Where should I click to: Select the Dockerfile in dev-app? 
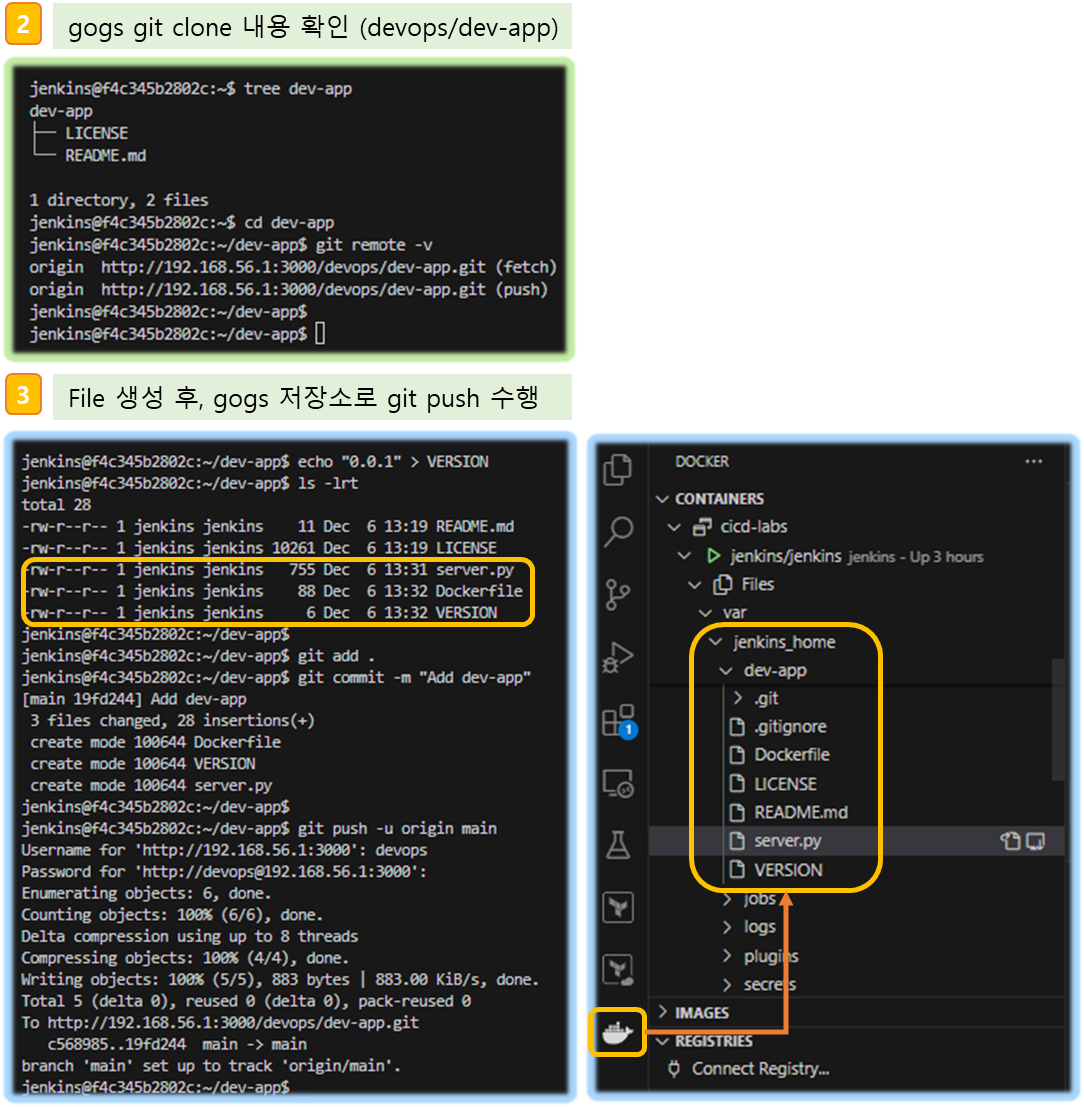[792, 755]
